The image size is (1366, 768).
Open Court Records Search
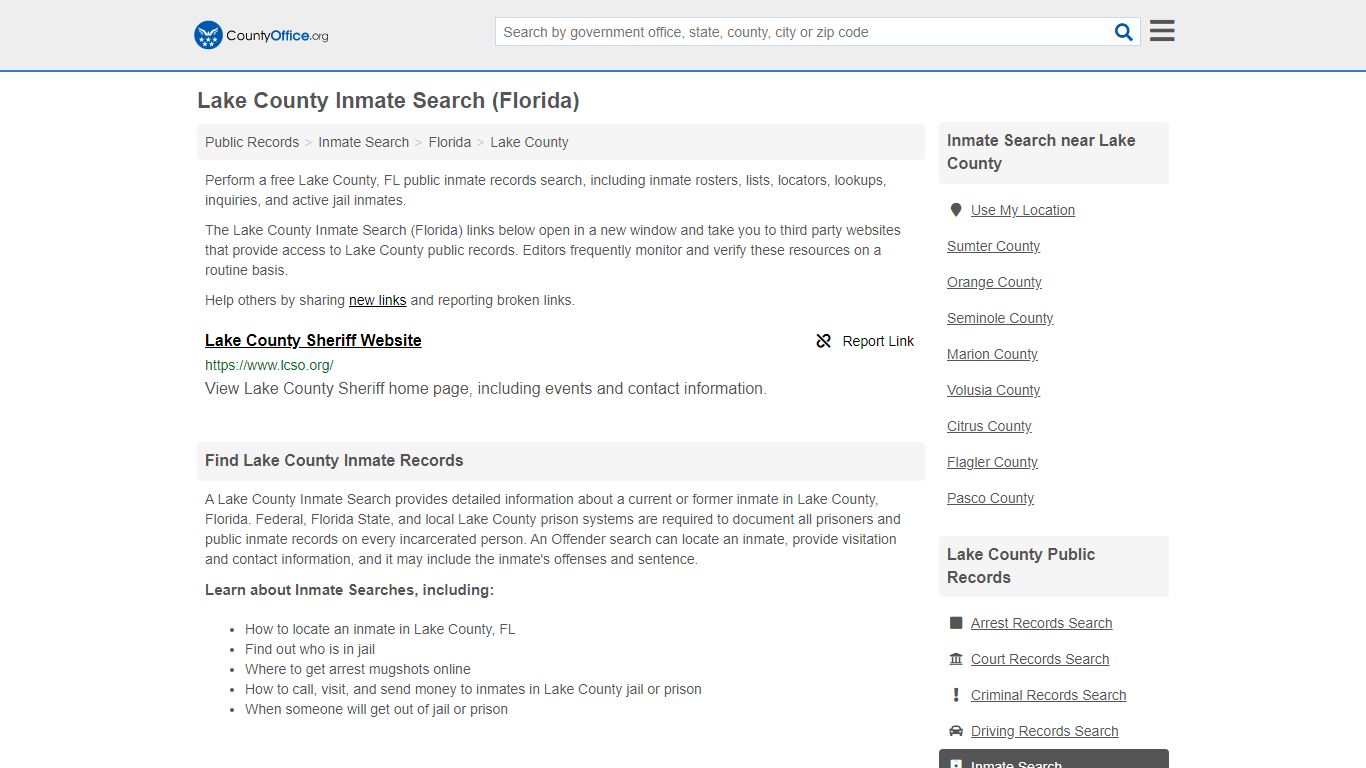coord(1040,659)
